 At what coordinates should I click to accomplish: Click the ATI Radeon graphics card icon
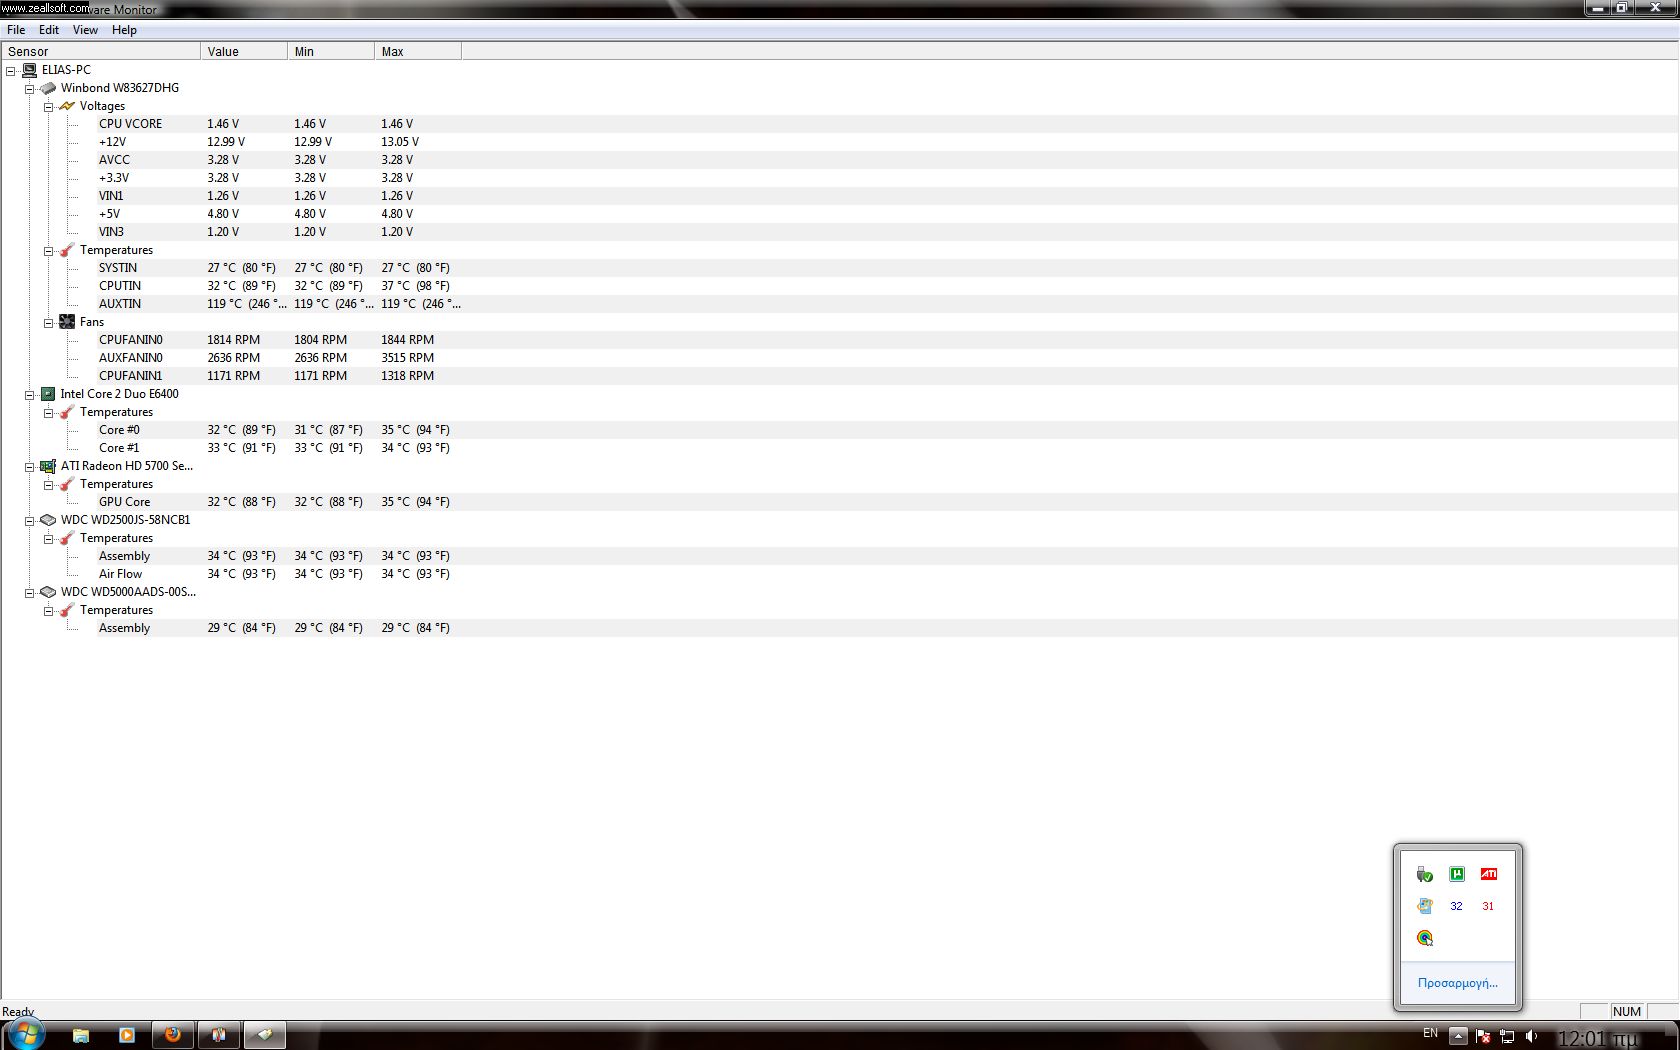coord(48,466)
